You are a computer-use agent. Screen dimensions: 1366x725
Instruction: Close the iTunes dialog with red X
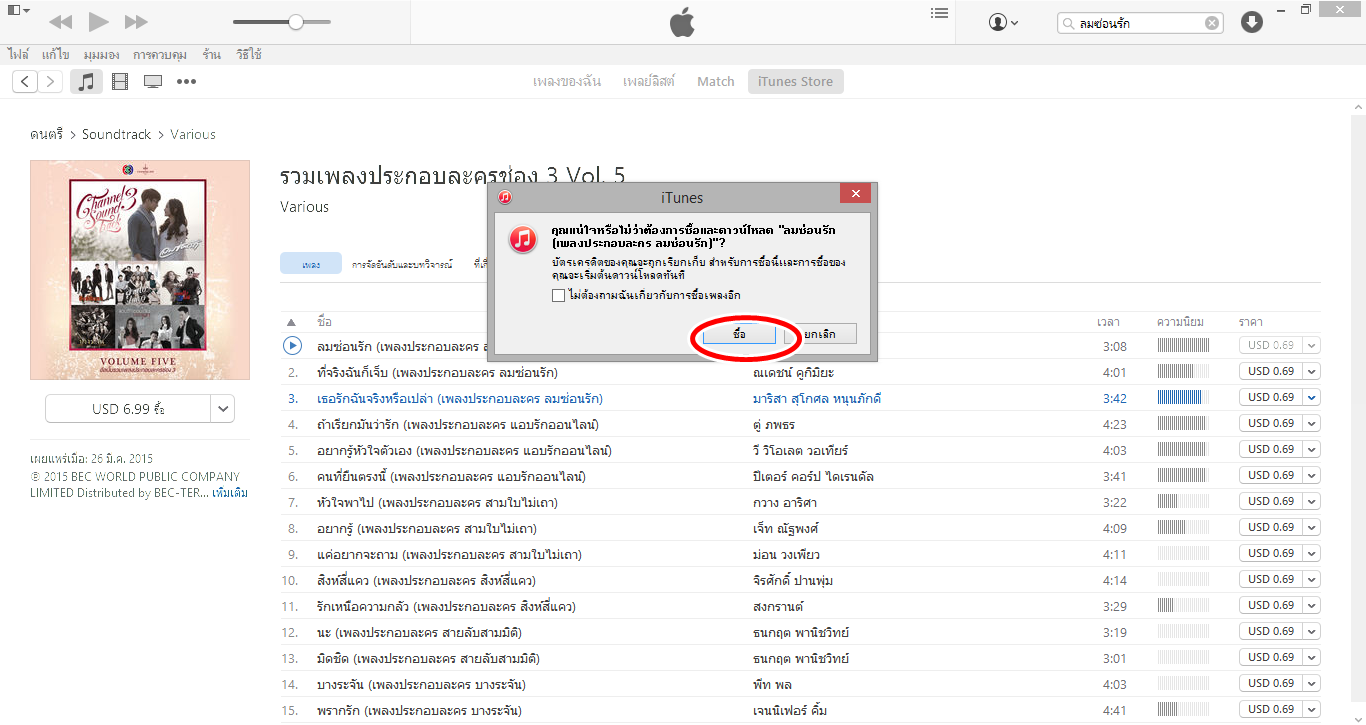click(854, 195)
